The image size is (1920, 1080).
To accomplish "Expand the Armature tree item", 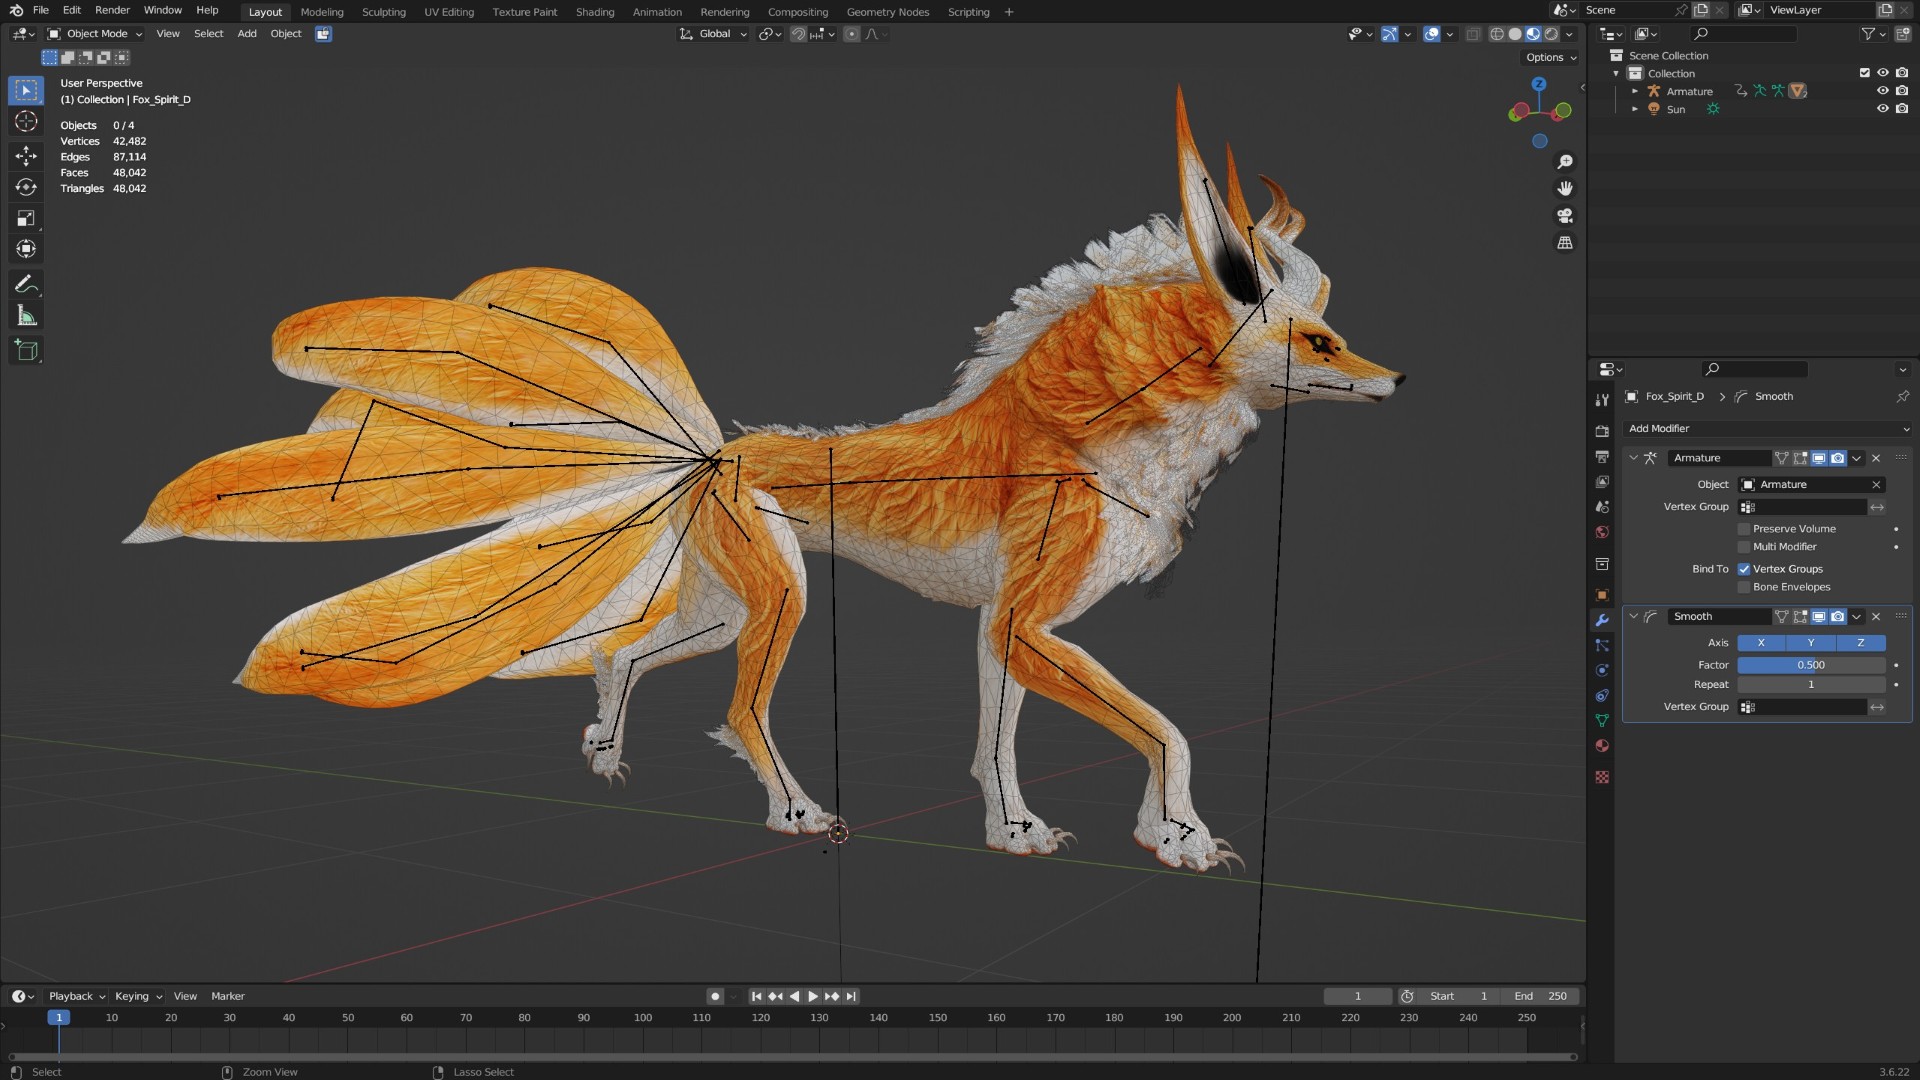I will (1635, 91).
